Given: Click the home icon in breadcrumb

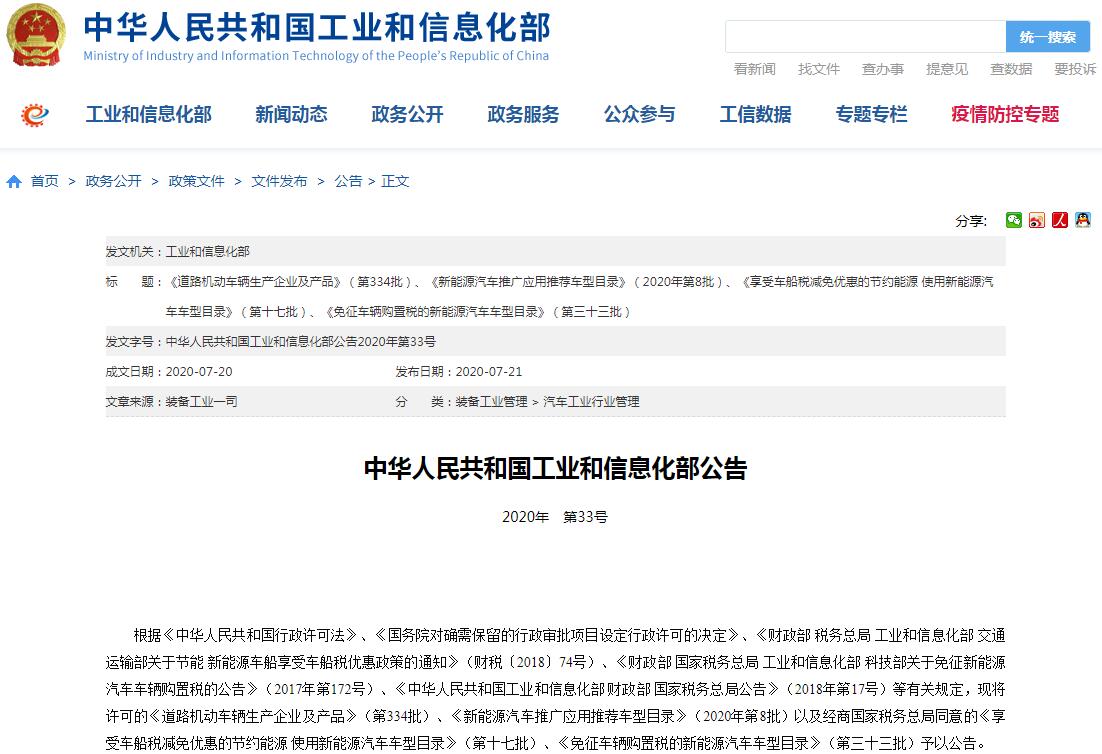Looking at the screenshot, I should coord(13,182).
